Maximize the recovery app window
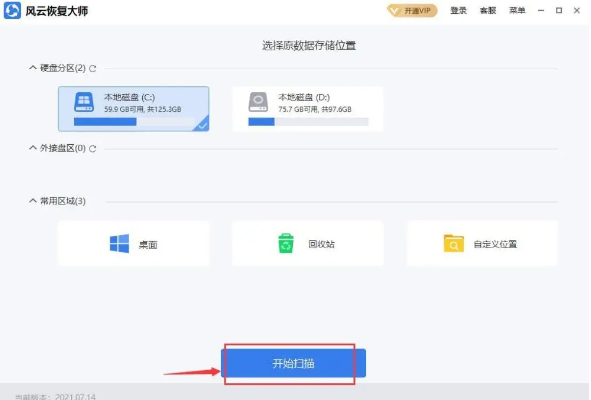The height and width of the screenshot is (400, 591). click(559, 11)
